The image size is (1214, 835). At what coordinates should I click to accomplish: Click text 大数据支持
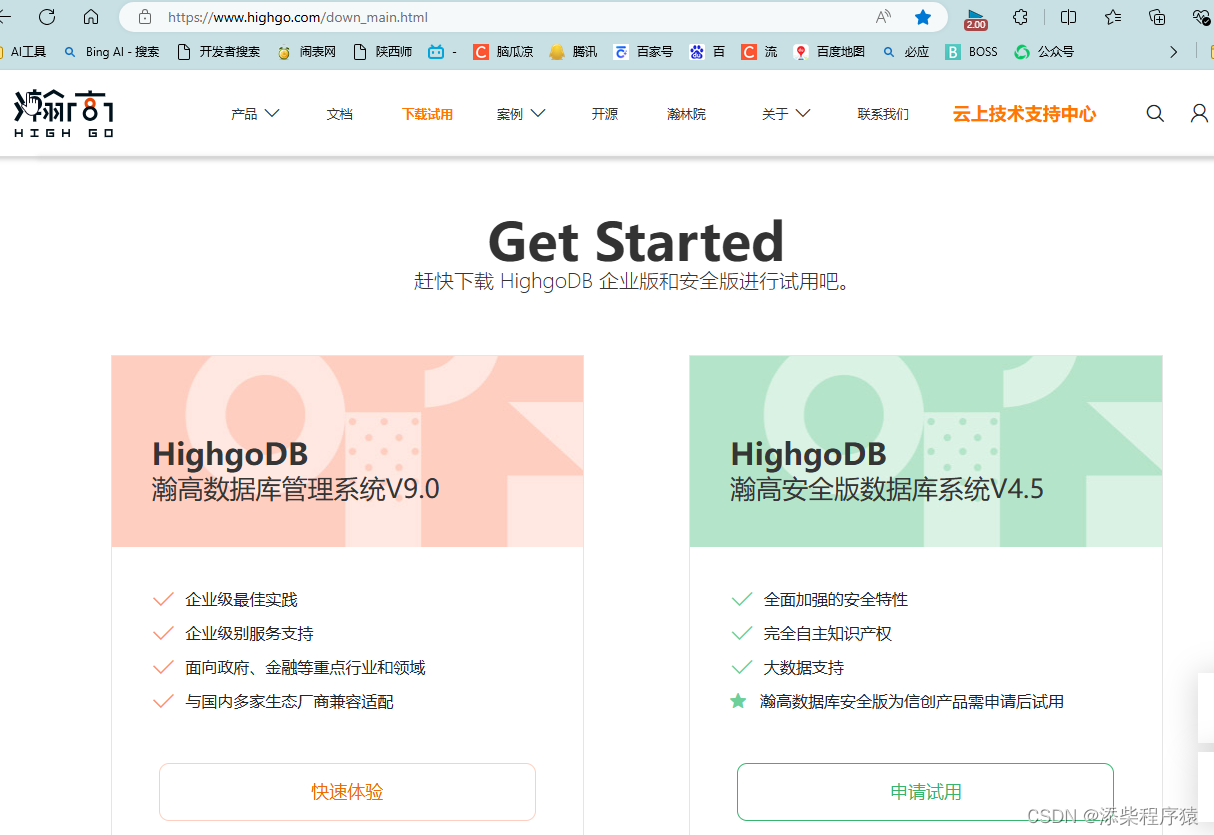click(x=804, y=668)
